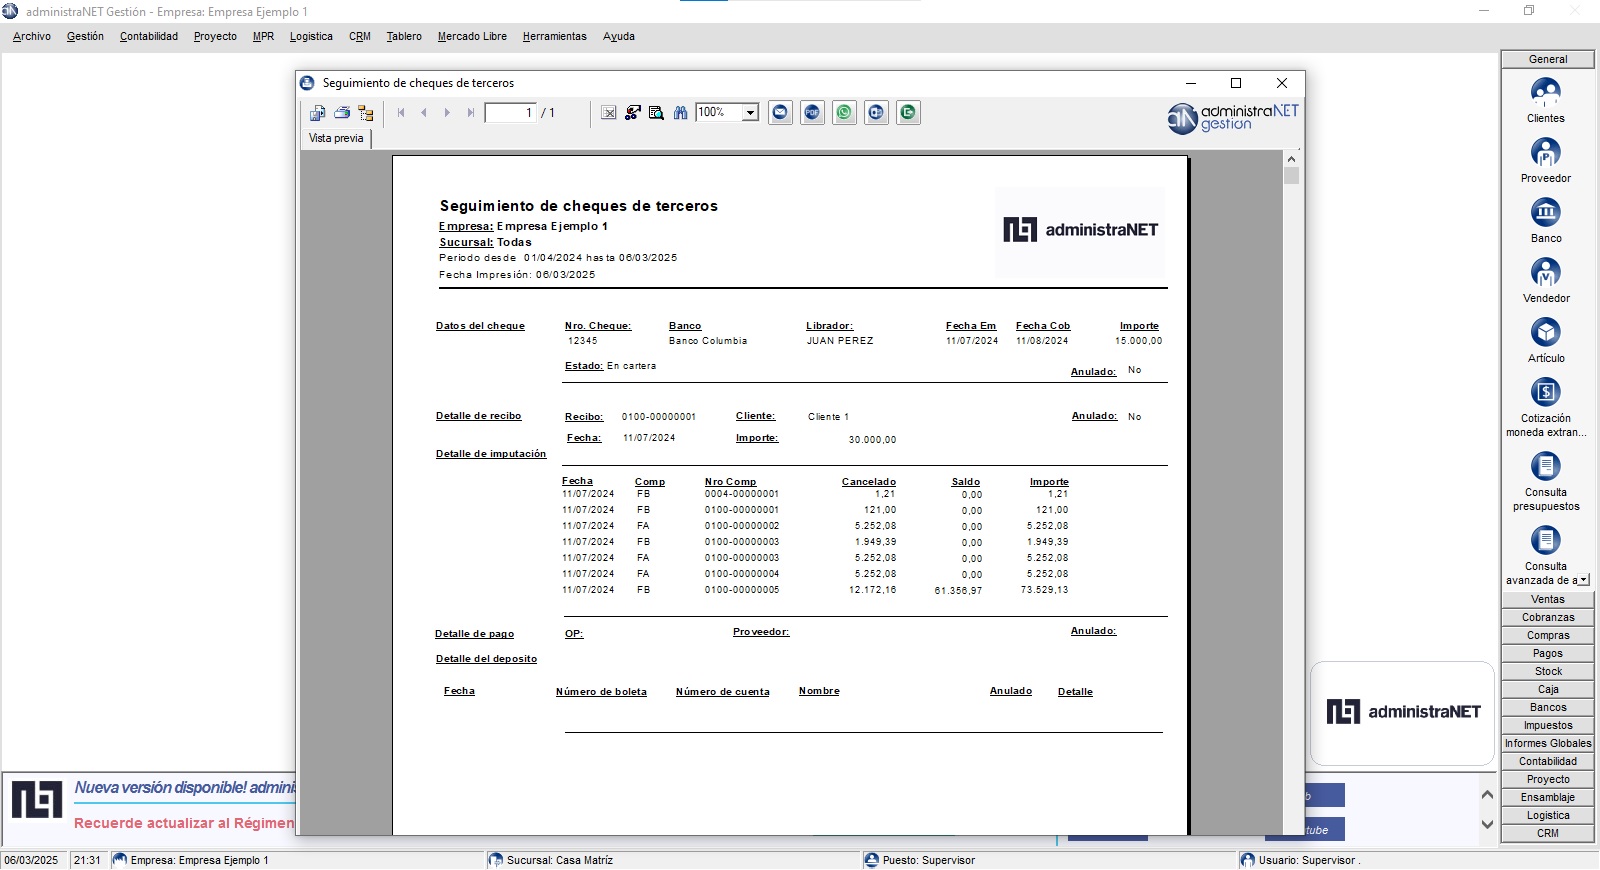The height and width of the screenshot is (870, 1600).
Task: Click the report vertical scrollbar thumb
Action: point(1291,176)
